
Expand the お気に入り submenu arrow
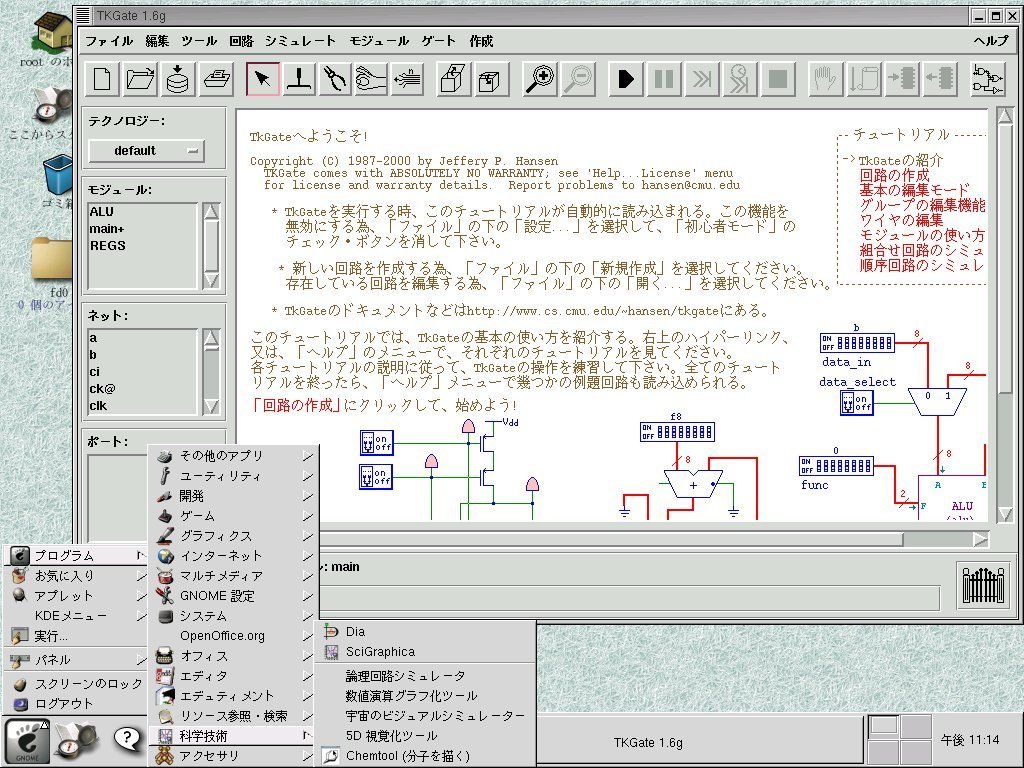[141, 576]
